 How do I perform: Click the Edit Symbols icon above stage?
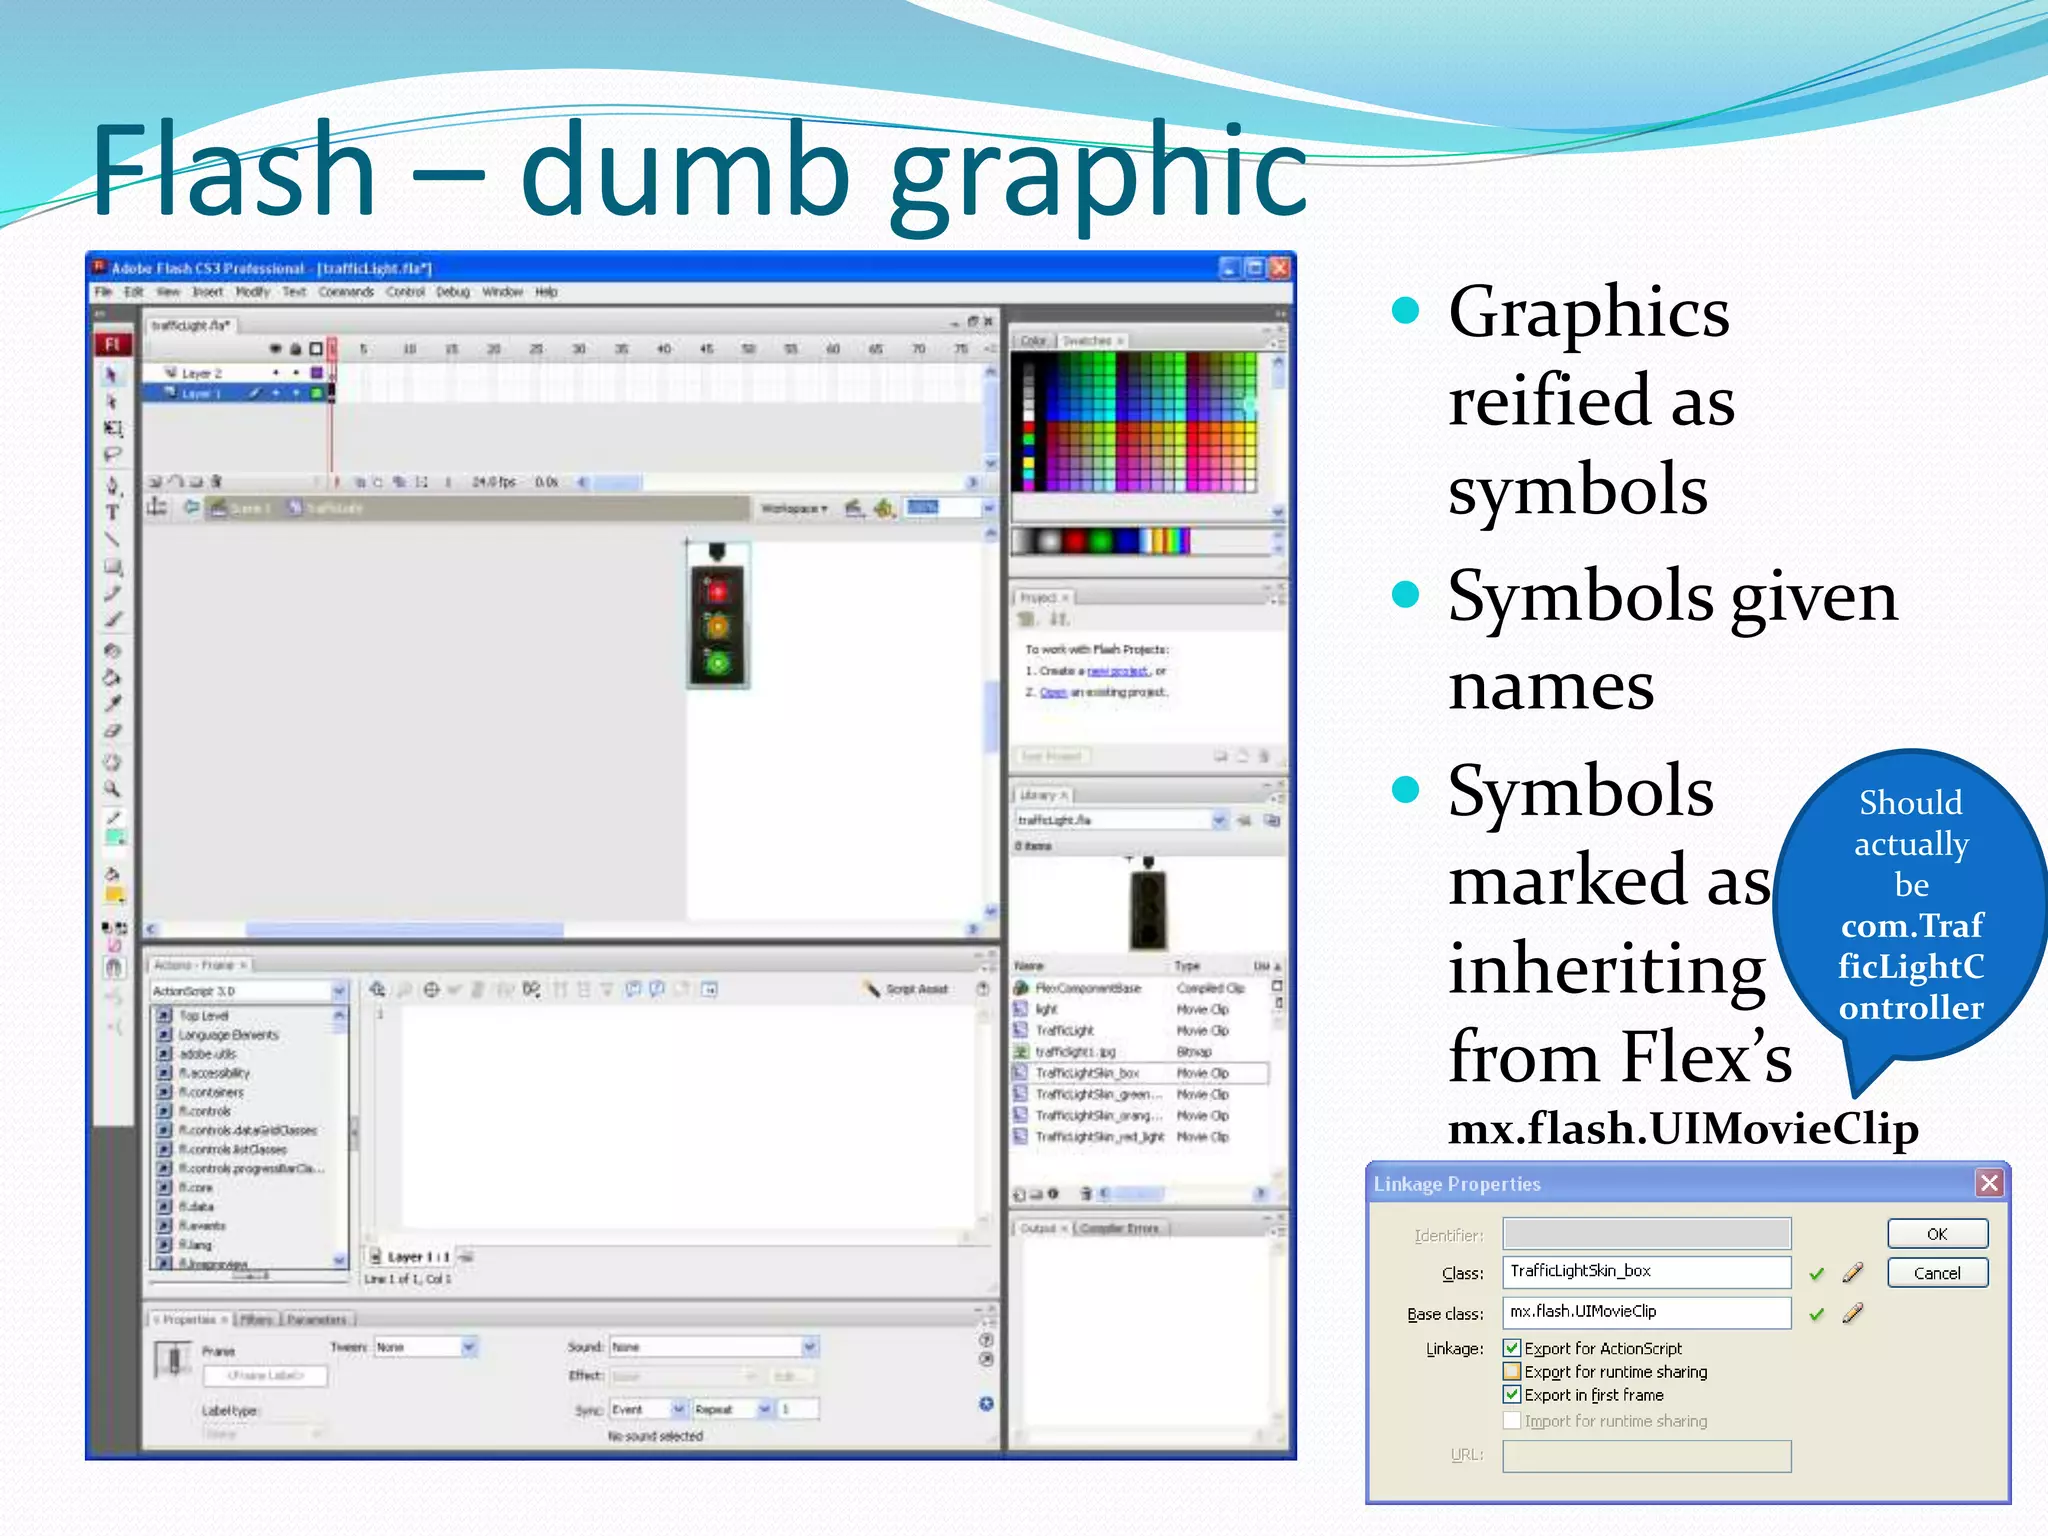883,508
